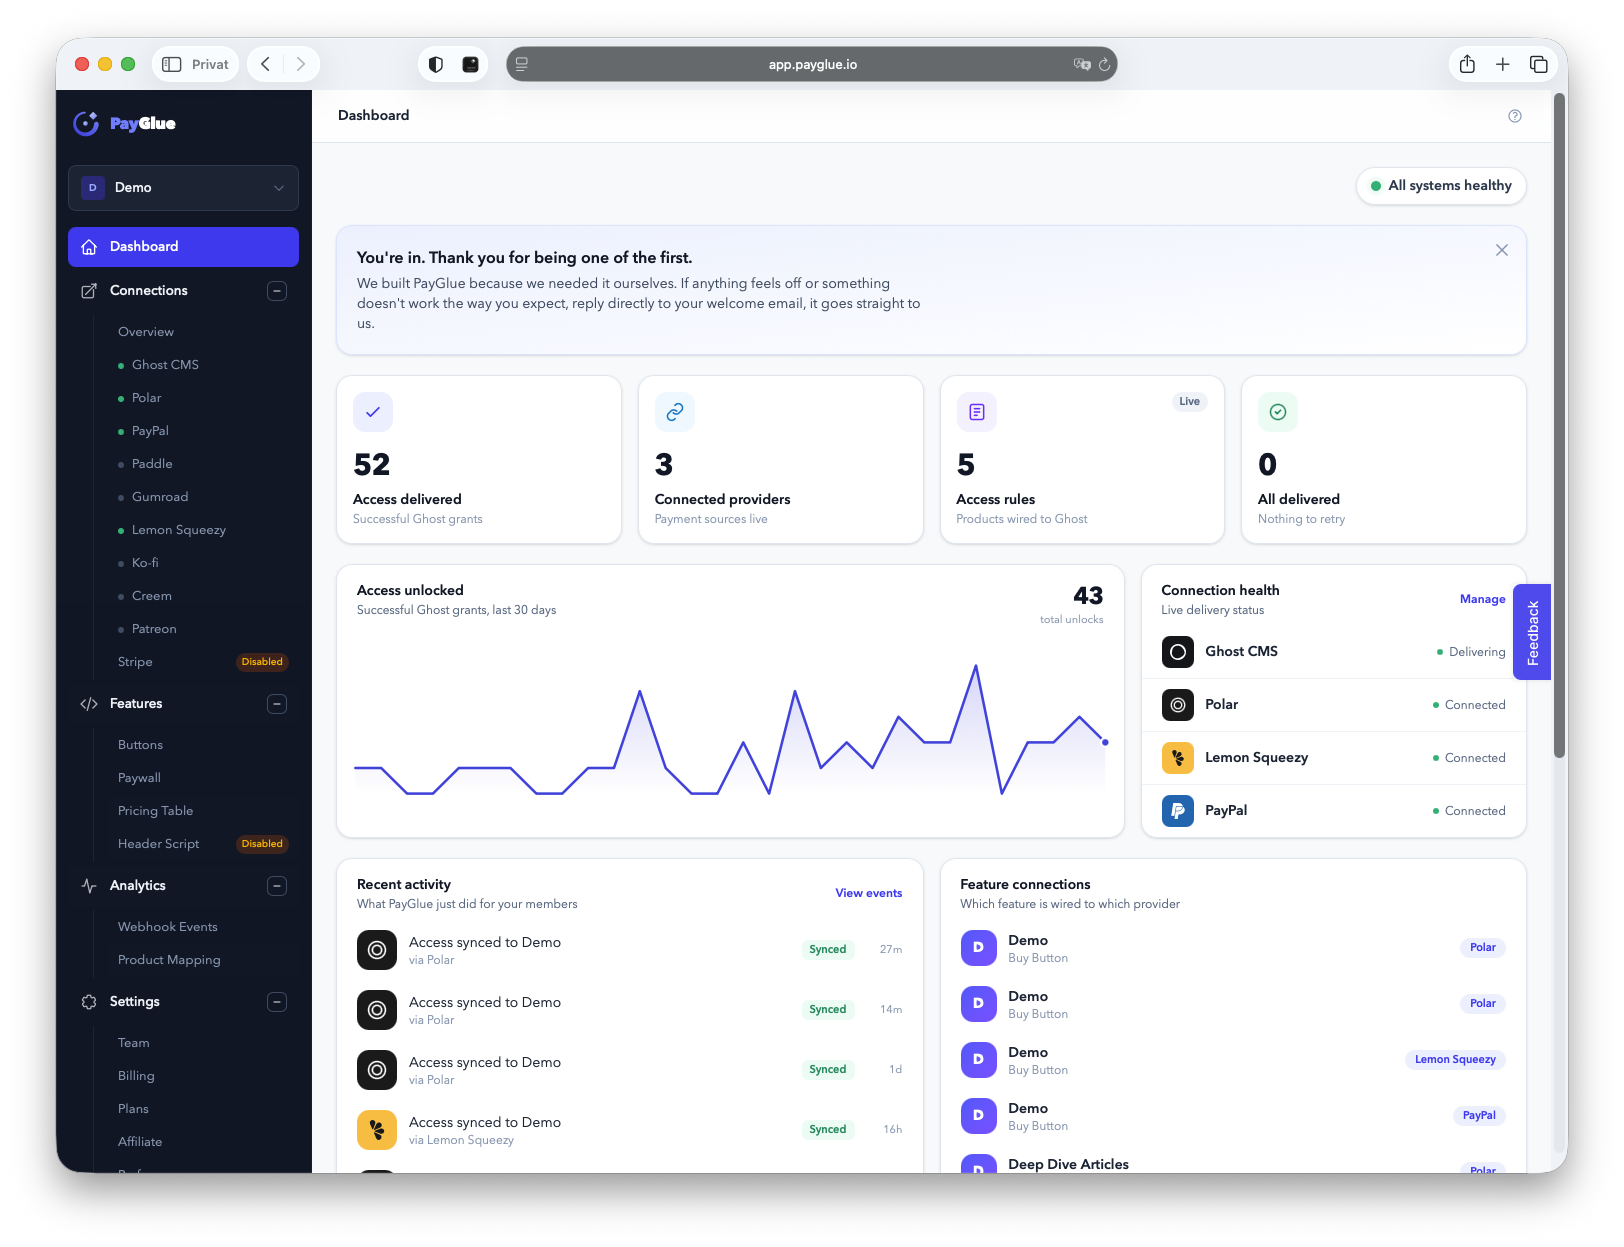Click the Ghost CMS connection health icon

[x=1178, y=652]
